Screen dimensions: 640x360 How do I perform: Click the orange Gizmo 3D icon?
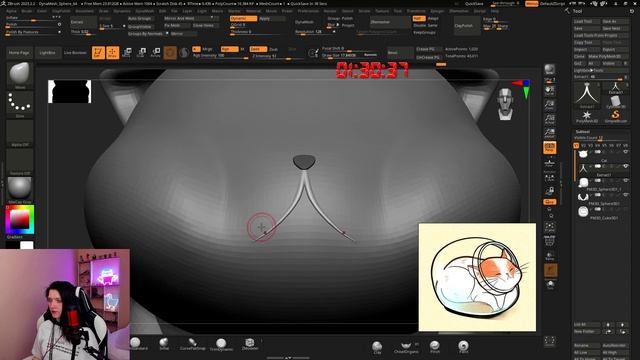coord(170,53)
